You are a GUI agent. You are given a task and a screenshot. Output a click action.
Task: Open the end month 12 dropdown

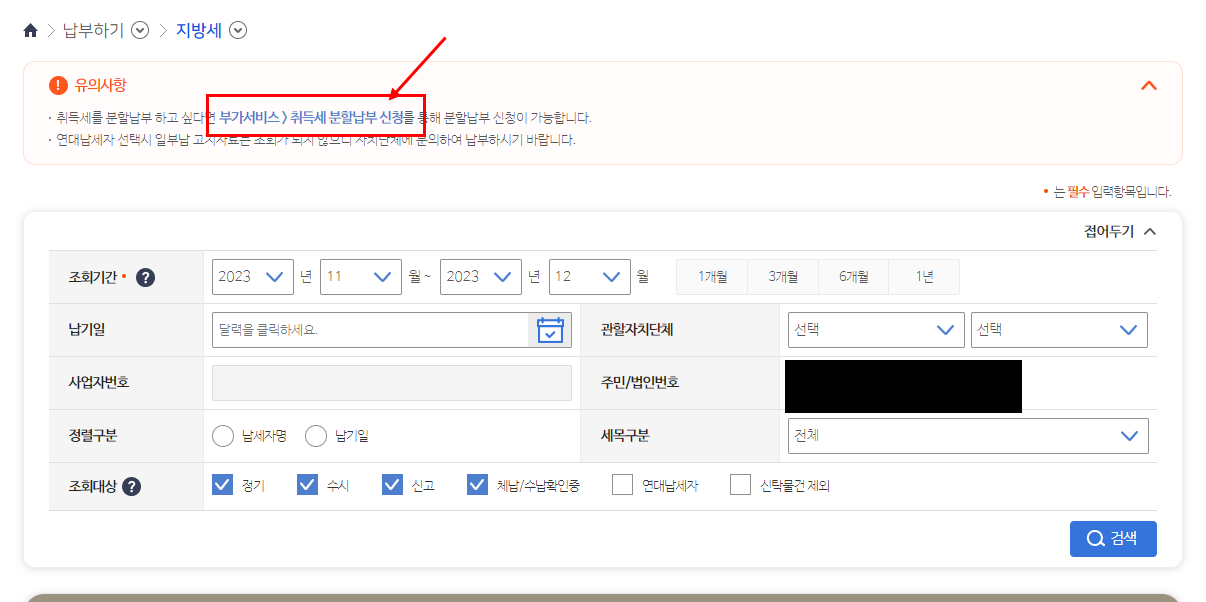pyautogui.click(x=589, y=278)
